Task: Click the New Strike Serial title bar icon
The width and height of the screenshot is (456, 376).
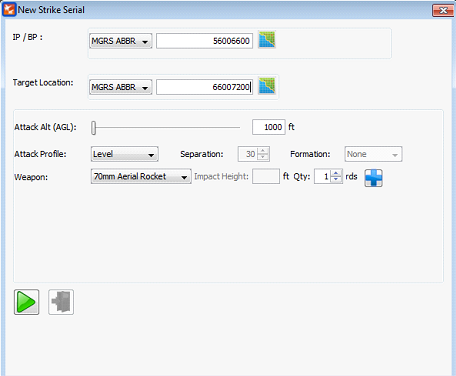Action: click(9, 9)
